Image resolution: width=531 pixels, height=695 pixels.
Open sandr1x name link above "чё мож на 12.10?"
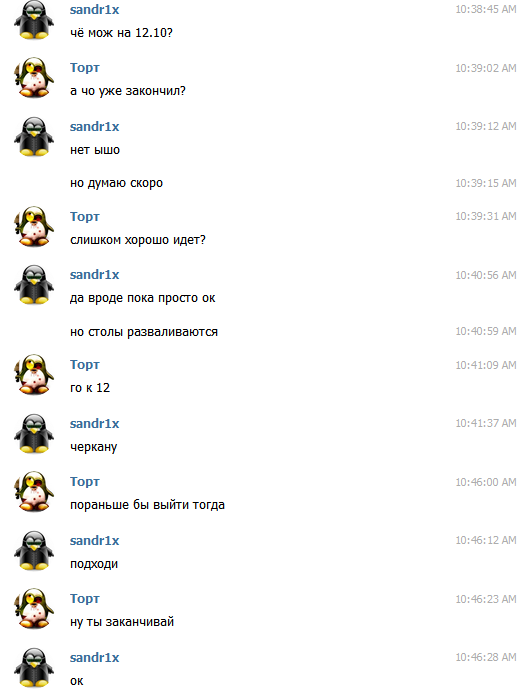pos(94,10)
